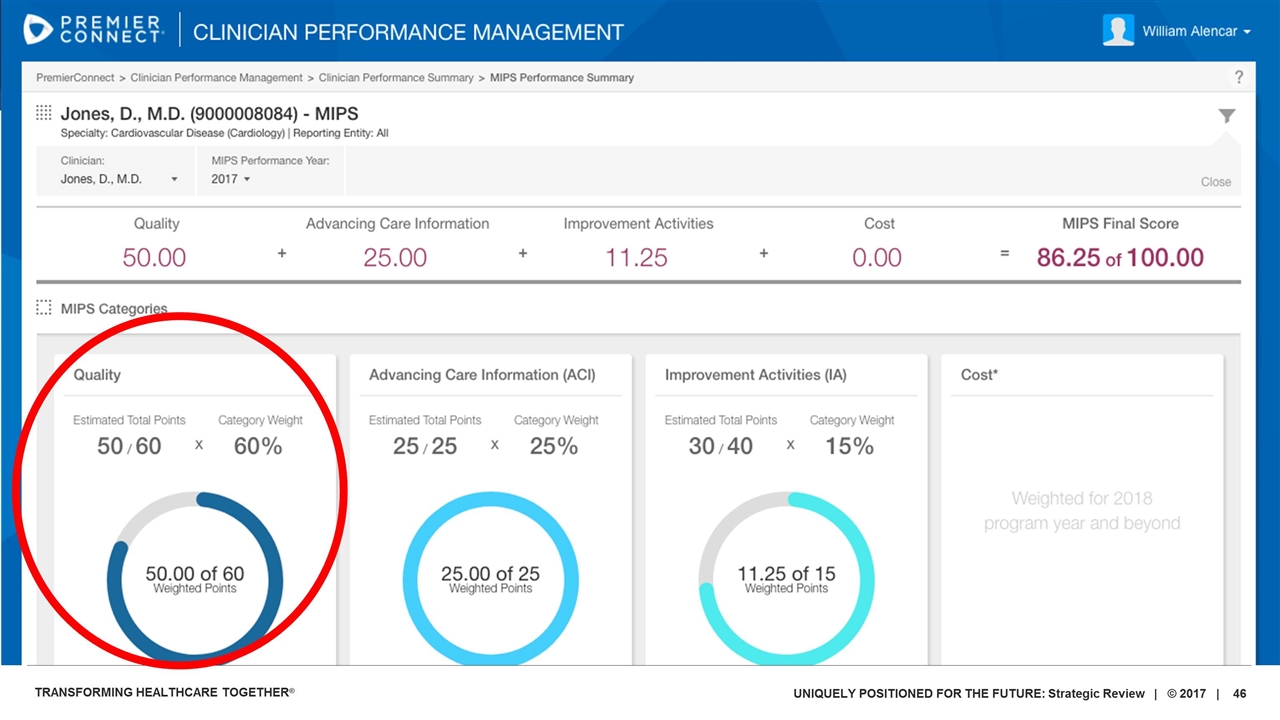Open the help question mark icon
The height and width of the screenshot is (720, 1280).
1239,77
